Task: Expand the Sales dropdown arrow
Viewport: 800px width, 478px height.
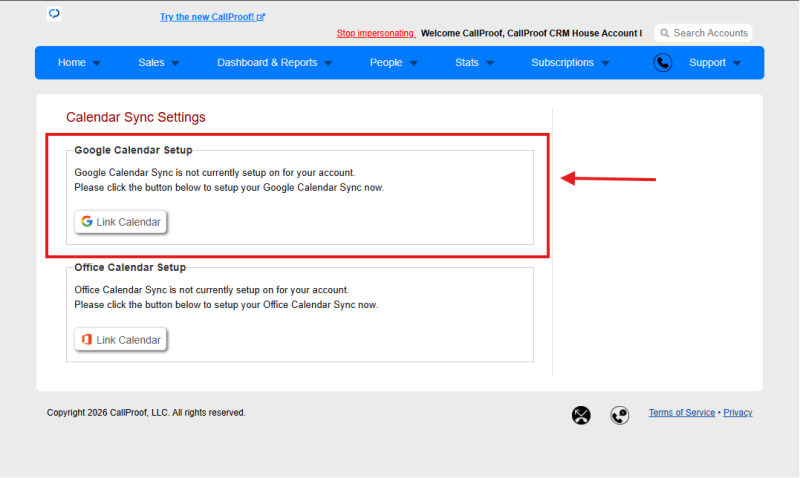Action: coord(175,63)
